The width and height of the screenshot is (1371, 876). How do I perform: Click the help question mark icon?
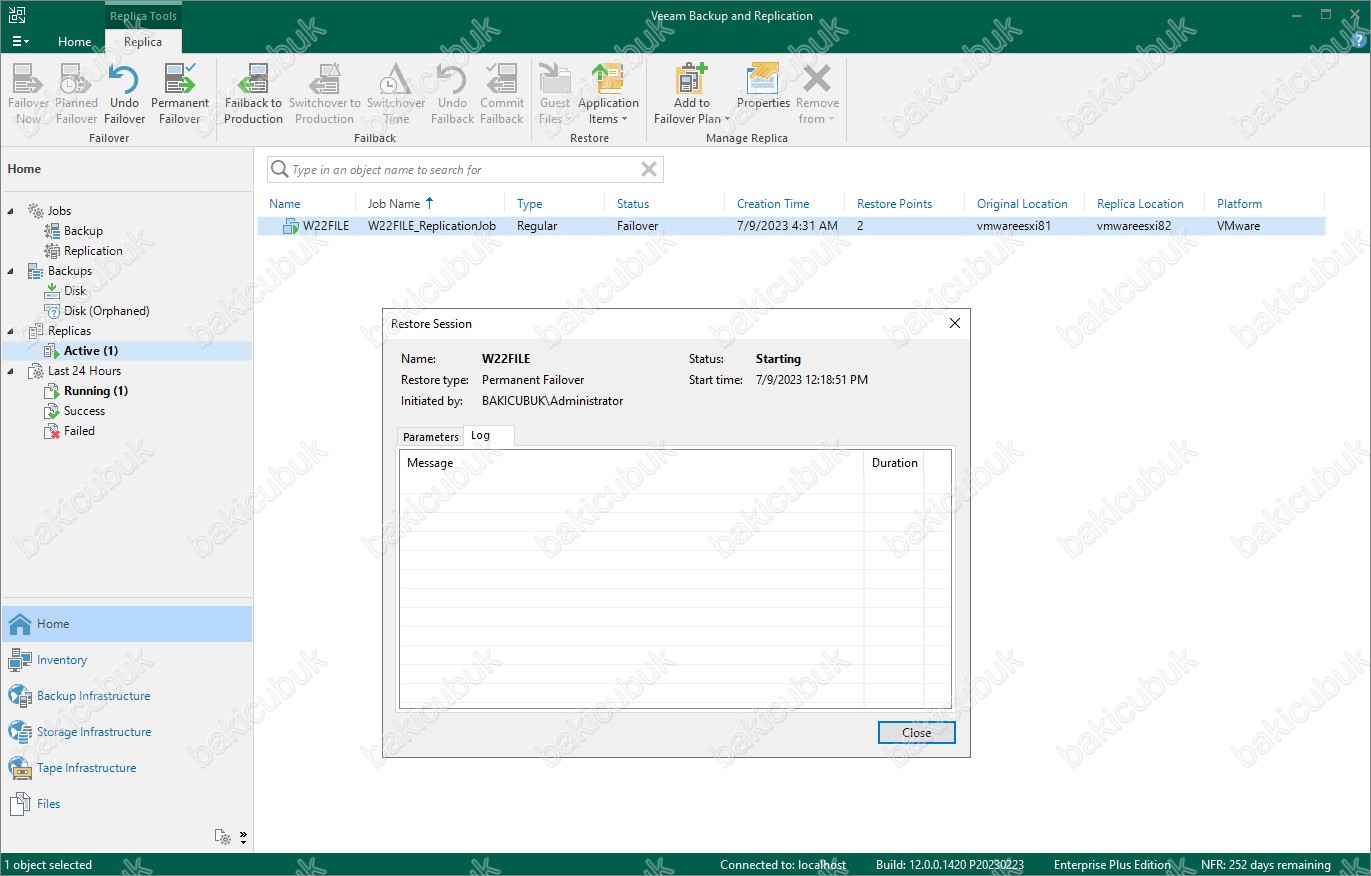(1357, 41)
